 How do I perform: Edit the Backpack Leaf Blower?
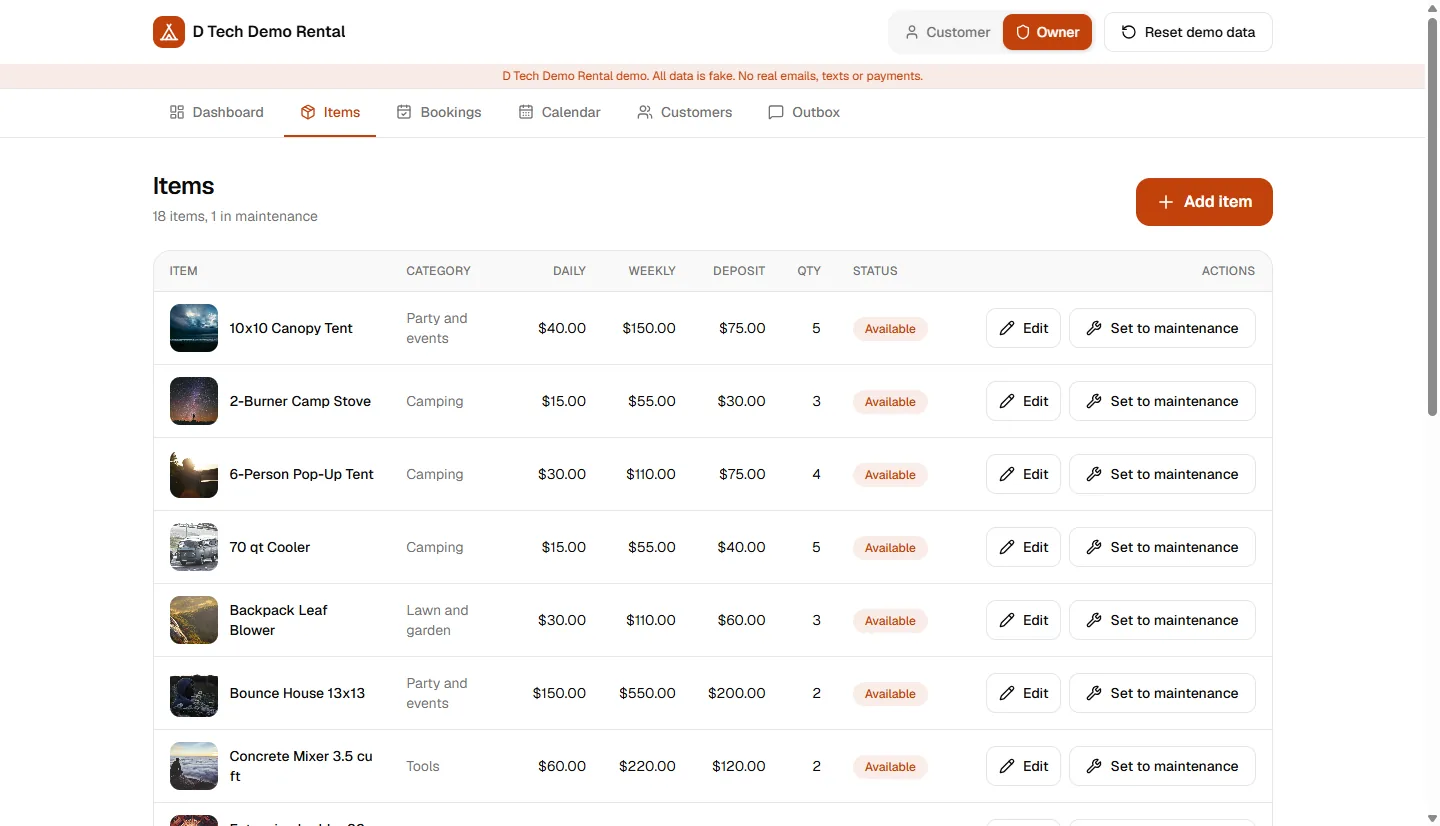(x=1023, y=620)
